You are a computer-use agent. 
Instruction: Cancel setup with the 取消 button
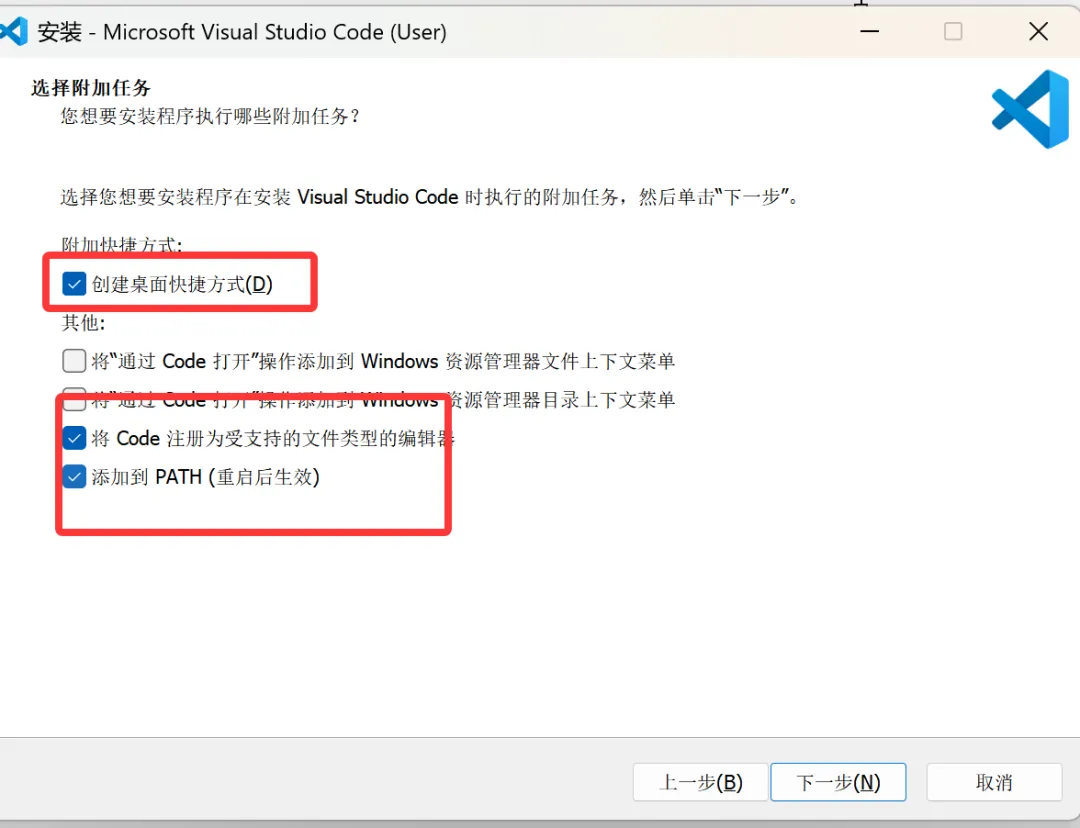[x=994, y=782]
